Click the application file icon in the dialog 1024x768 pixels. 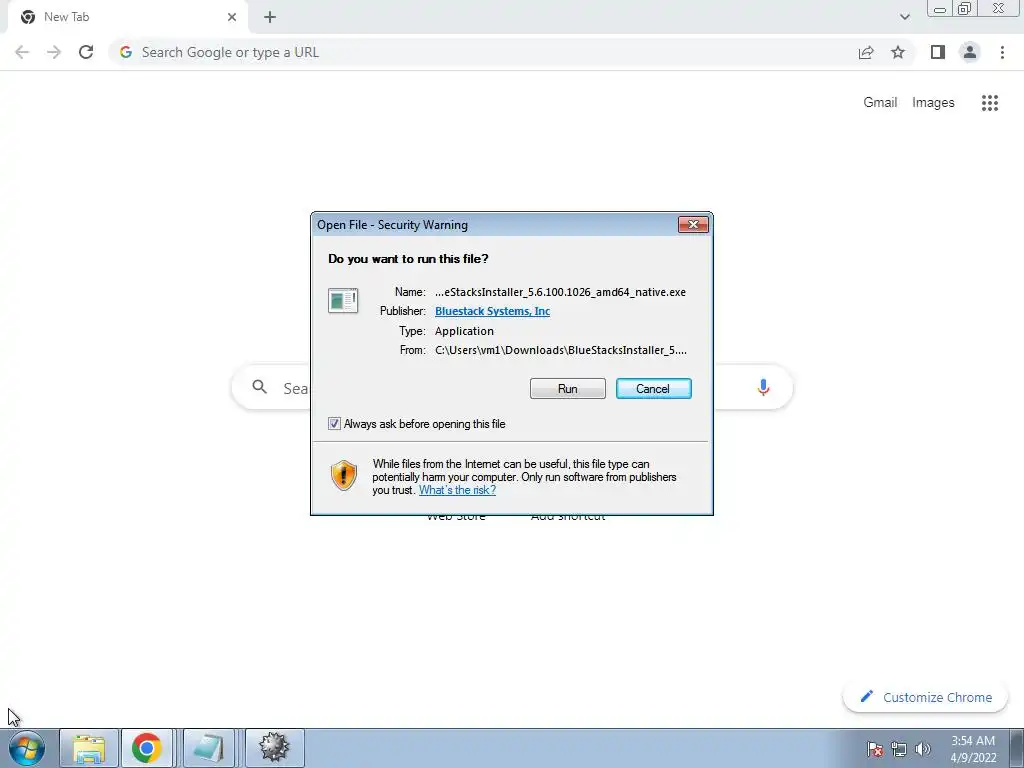pos(343,300)
